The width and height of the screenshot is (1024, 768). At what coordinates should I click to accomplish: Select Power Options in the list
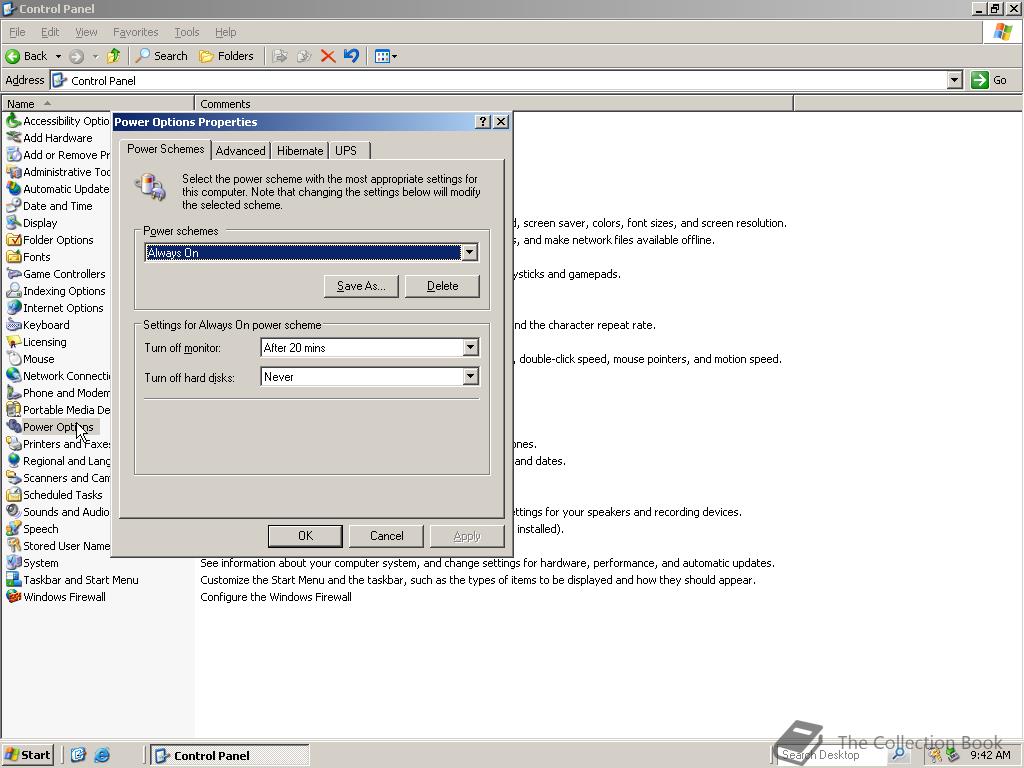[x=58, y=426]
